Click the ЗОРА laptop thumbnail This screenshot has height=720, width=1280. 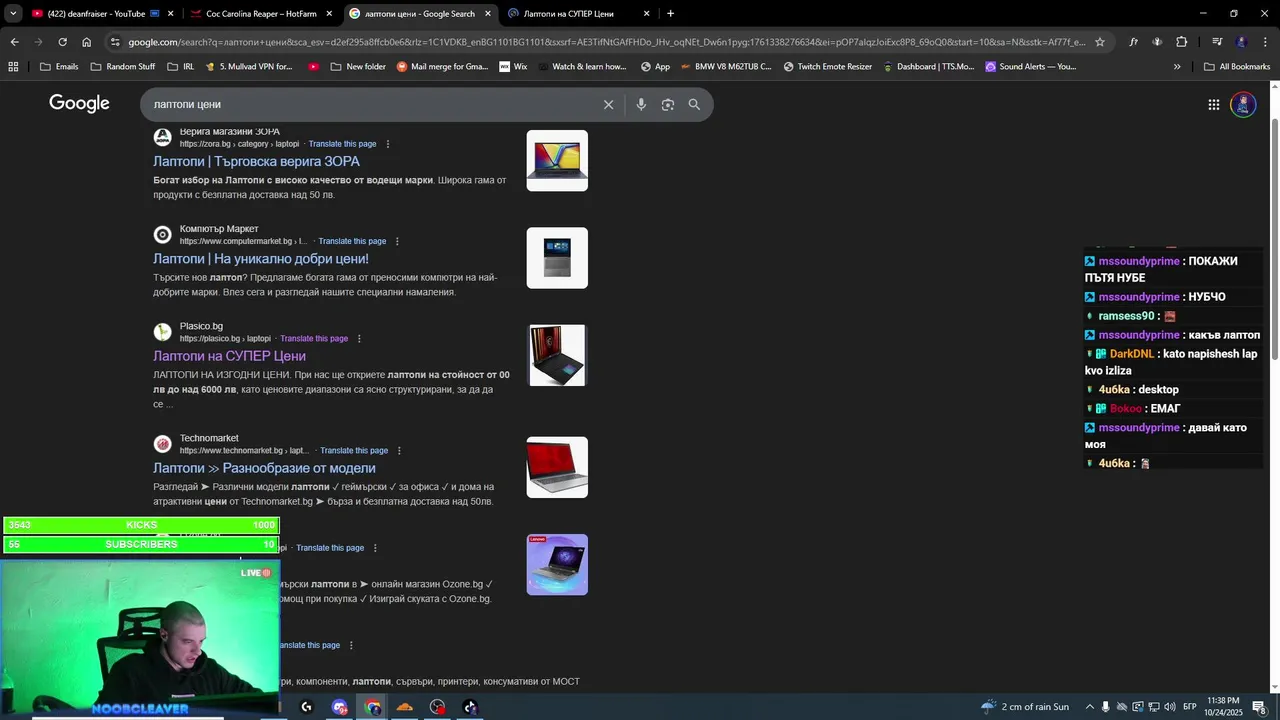click(557, 160)
